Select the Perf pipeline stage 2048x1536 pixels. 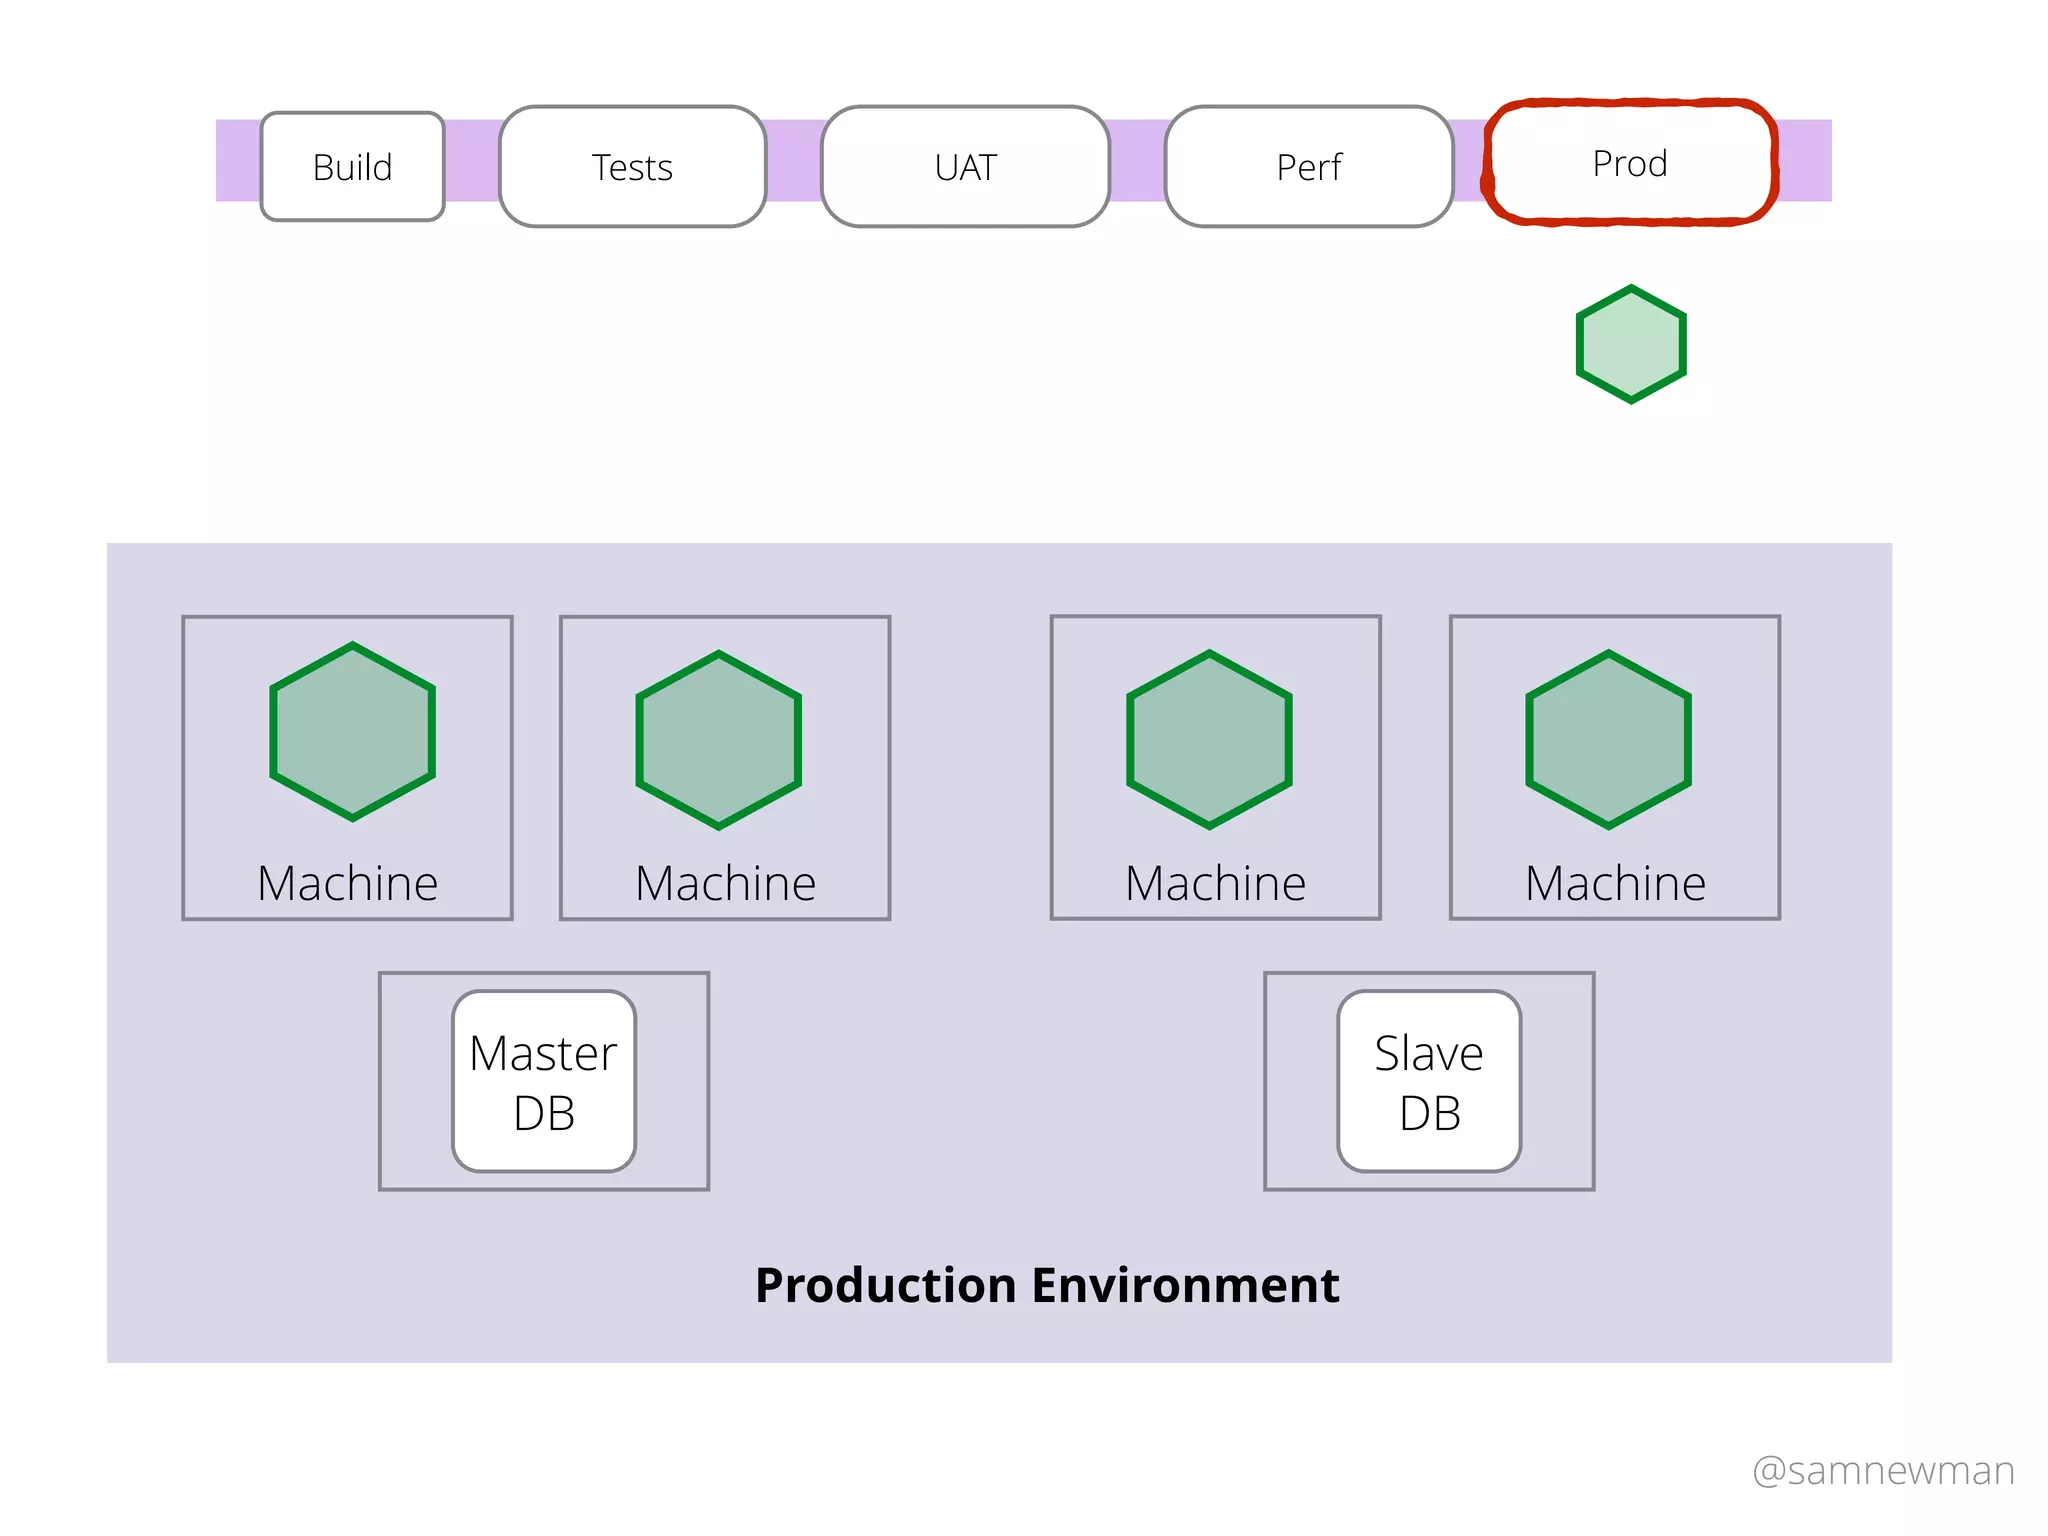(1308, 167)
